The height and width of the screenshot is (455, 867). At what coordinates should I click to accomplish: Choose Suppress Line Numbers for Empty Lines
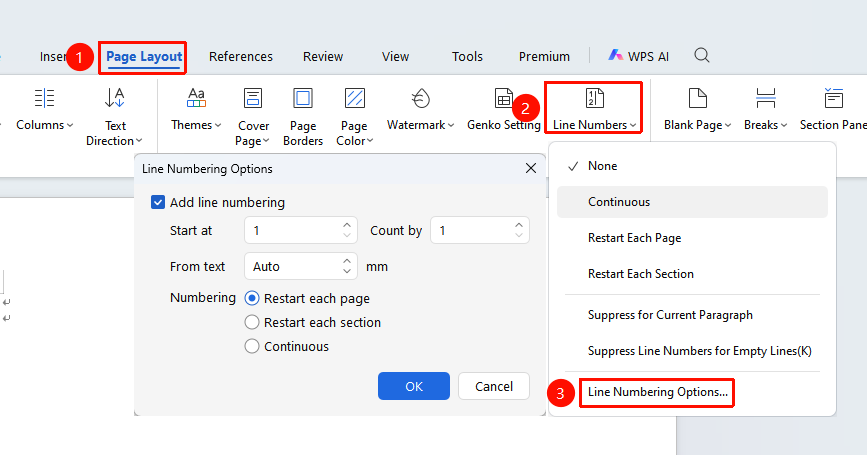tap(692, 351)
